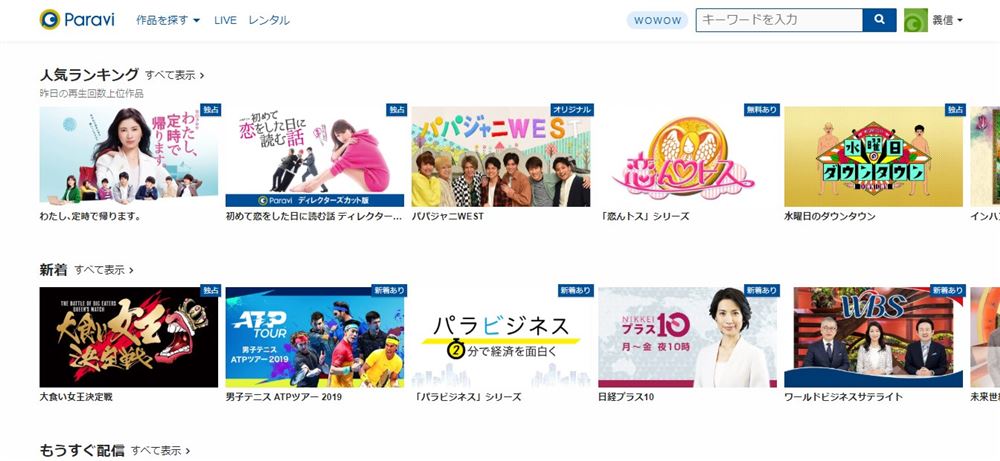
Task: Focus the キーワードを入力 search field
Action: pyautogui.click(x=779, y=20)
